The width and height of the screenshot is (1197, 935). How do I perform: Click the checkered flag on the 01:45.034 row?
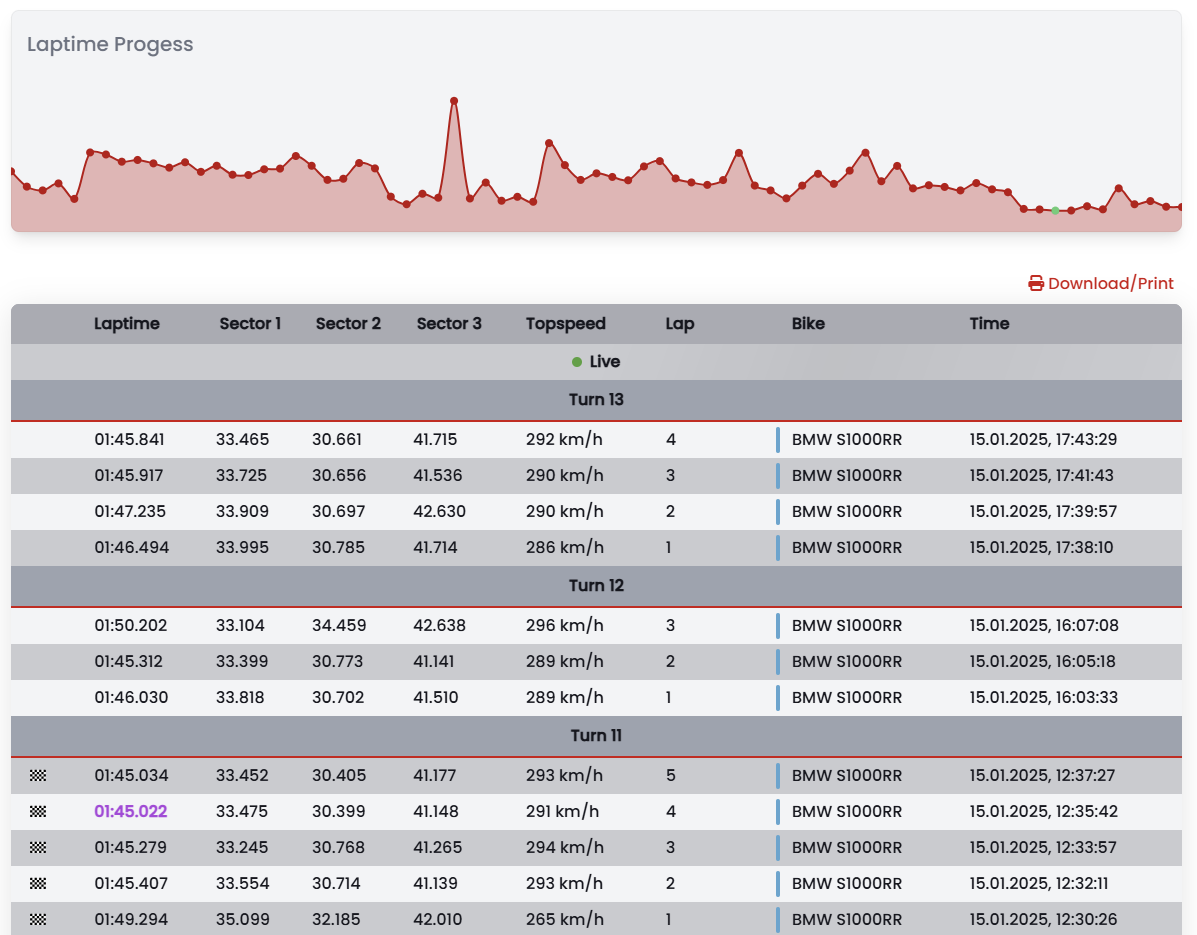click(x=38, y=775)
